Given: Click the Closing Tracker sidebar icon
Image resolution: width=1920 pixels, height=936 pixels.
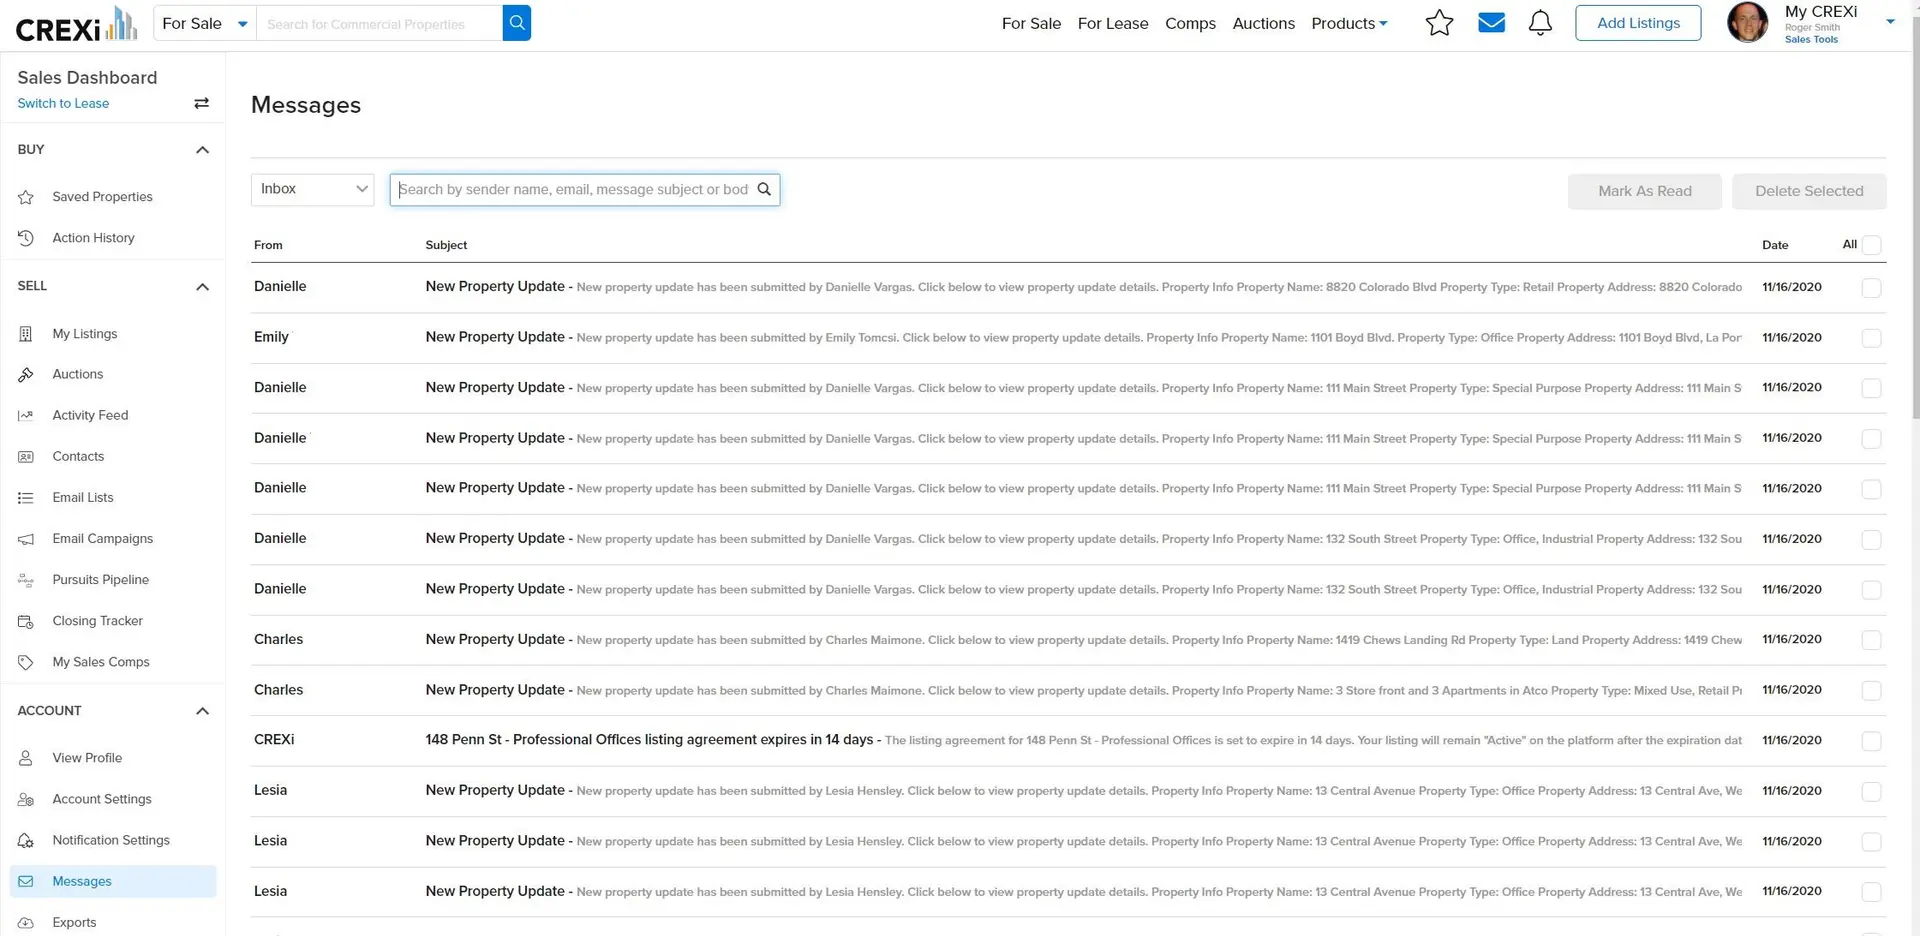Looking at the screenshot, I should click(26, 621).
